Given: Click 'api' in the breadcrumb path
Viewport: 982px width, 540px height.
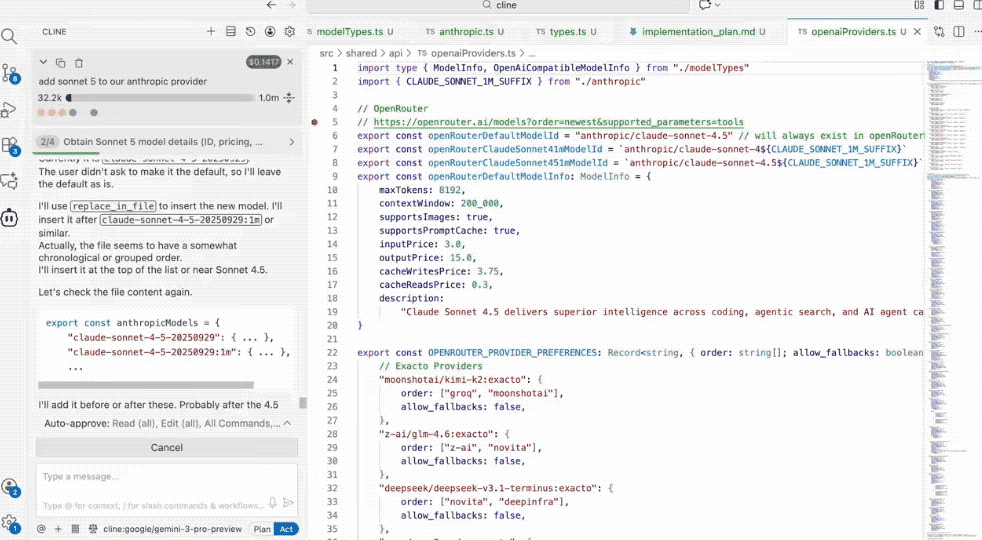Looking at the screenshot, I should click(396, 53).
